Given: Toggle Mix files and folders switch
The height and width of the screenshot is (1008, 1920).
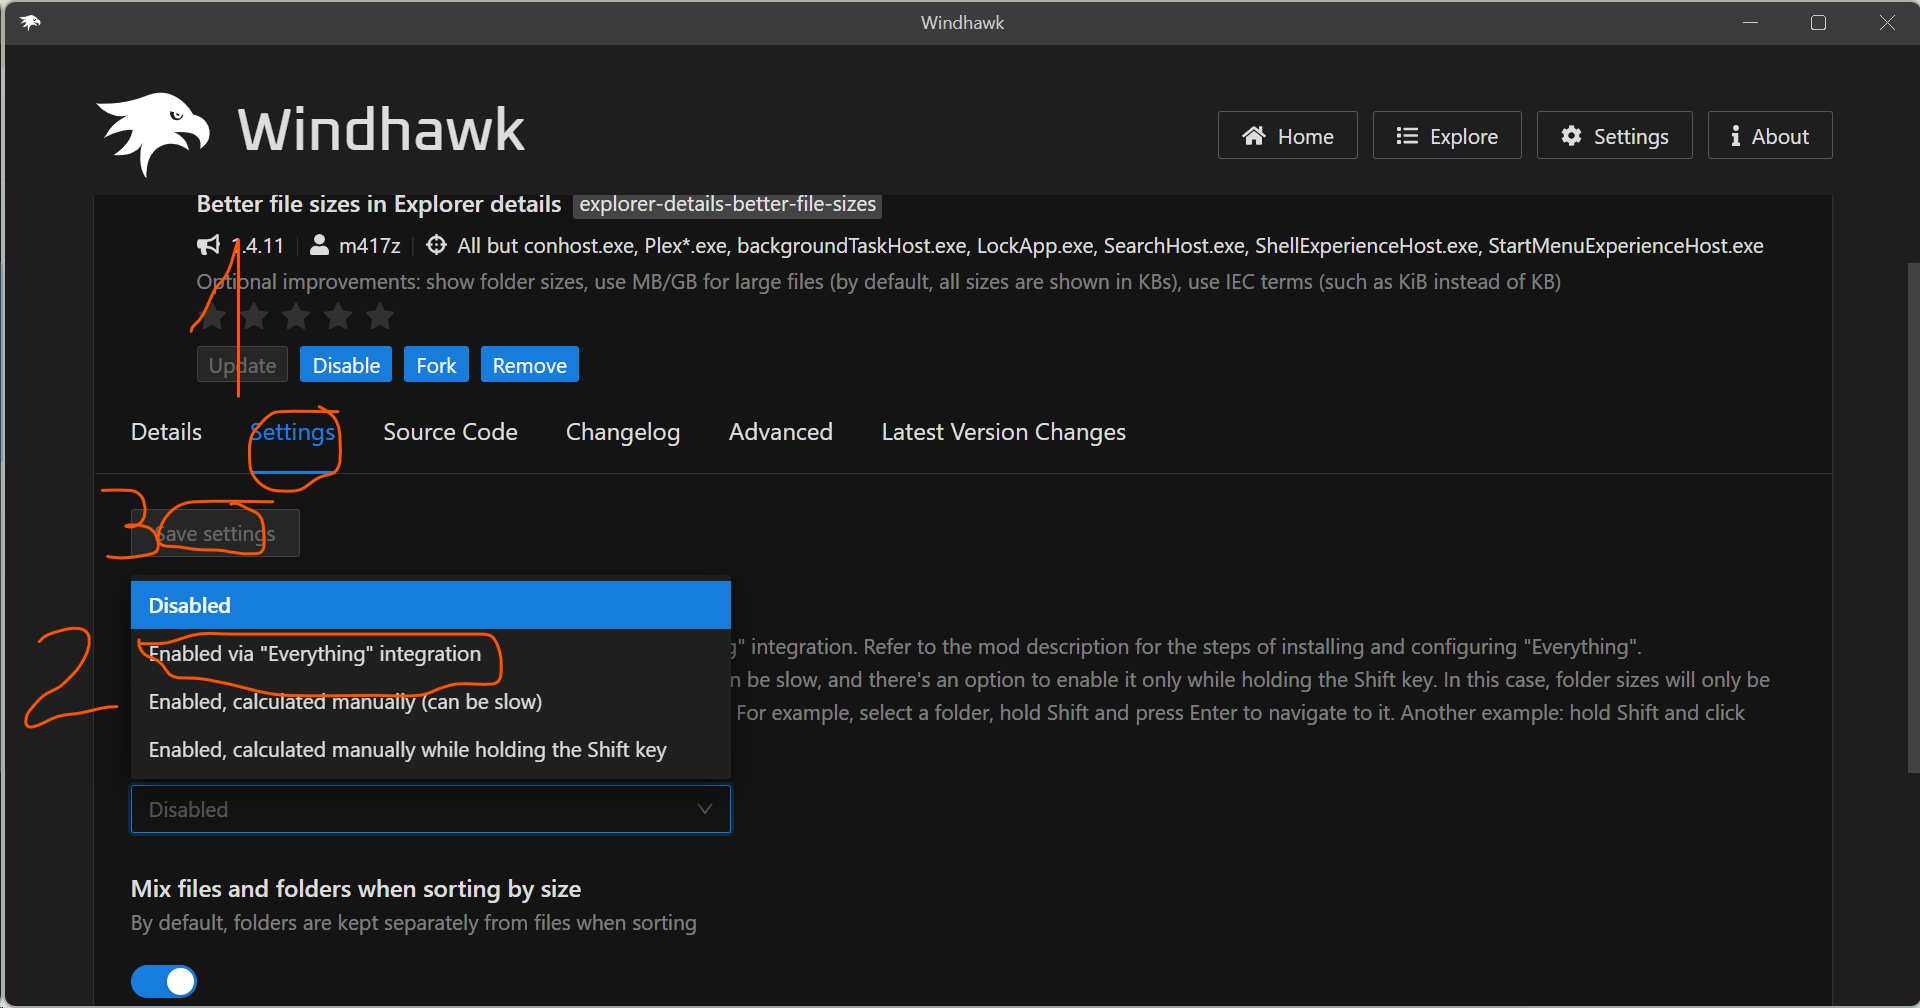Looking at the screenshot, I should click(164, 981).
